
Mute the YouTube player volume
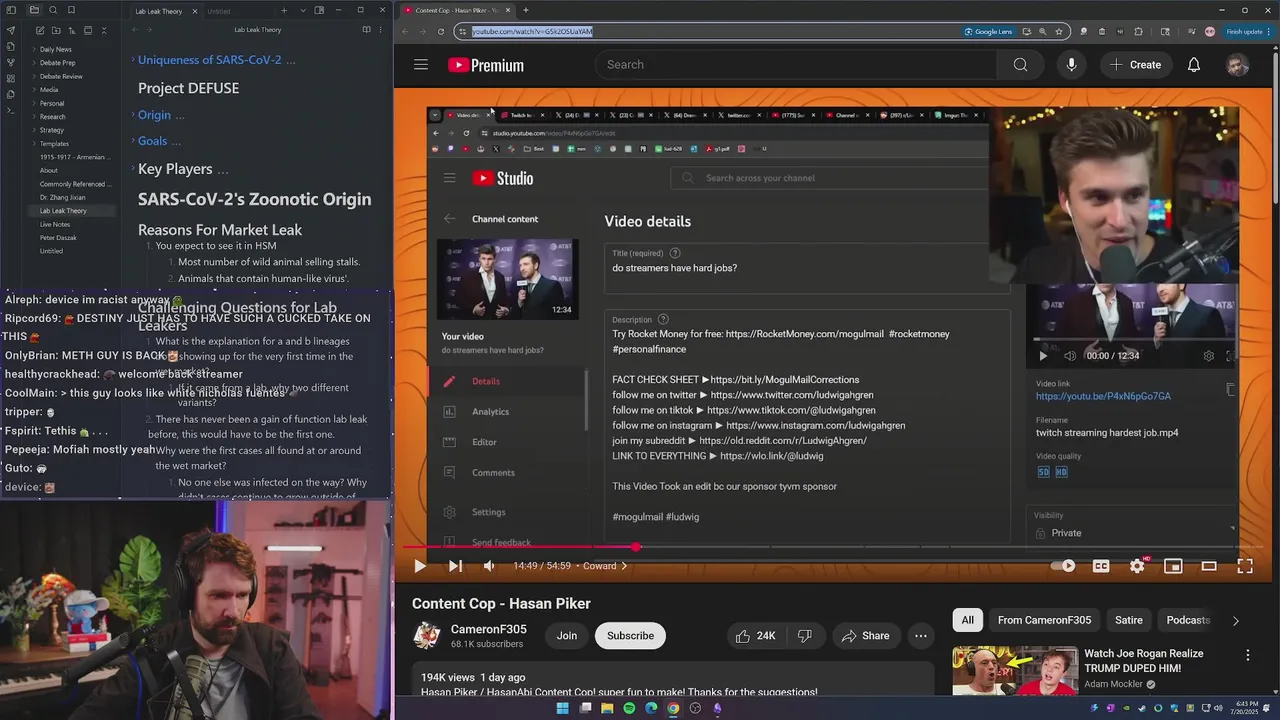pyautogui.click(x=489, y=566)
